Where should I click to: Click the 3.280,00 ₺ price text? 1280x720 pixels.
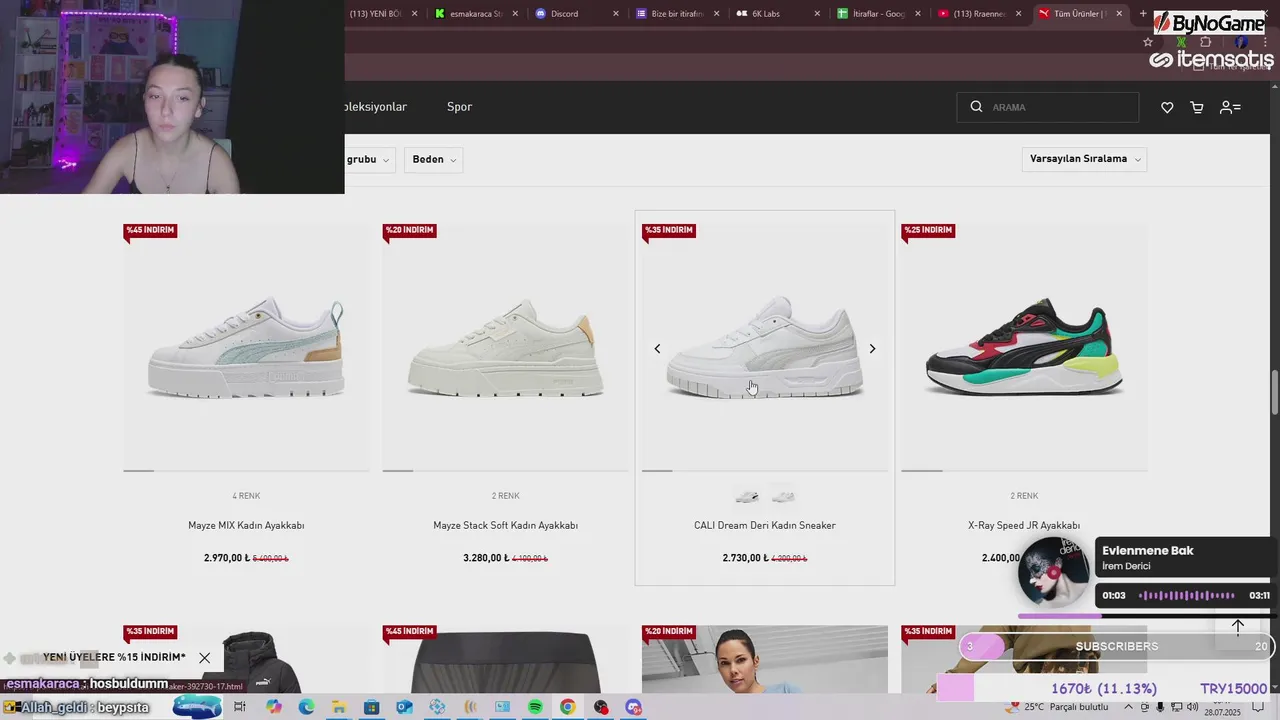coord(486,558)
